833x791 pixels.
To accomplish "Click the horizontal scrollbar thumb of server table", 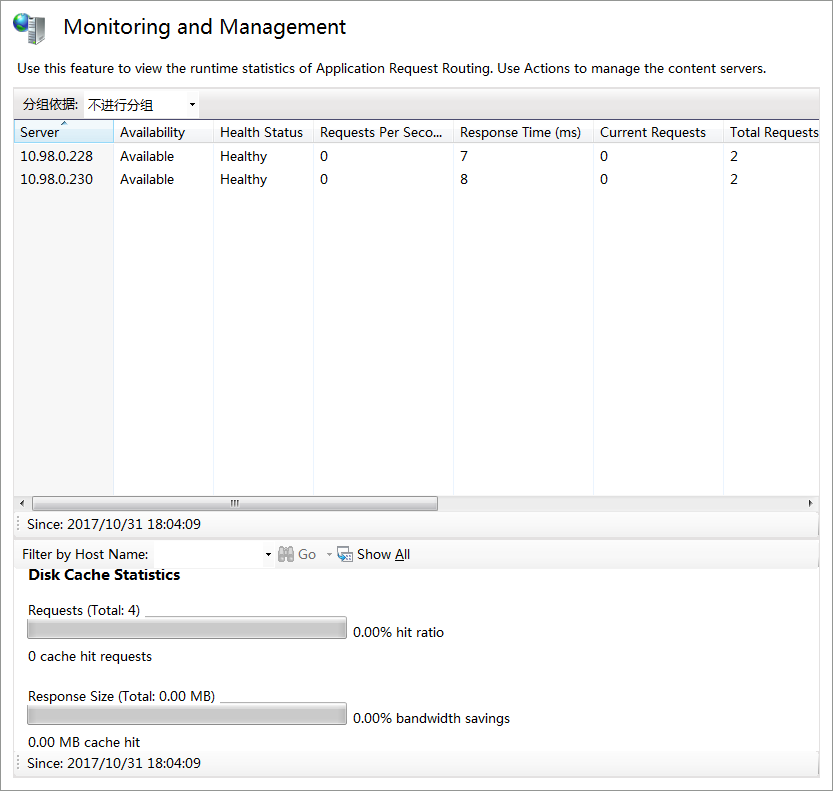I will click(235, 503).
